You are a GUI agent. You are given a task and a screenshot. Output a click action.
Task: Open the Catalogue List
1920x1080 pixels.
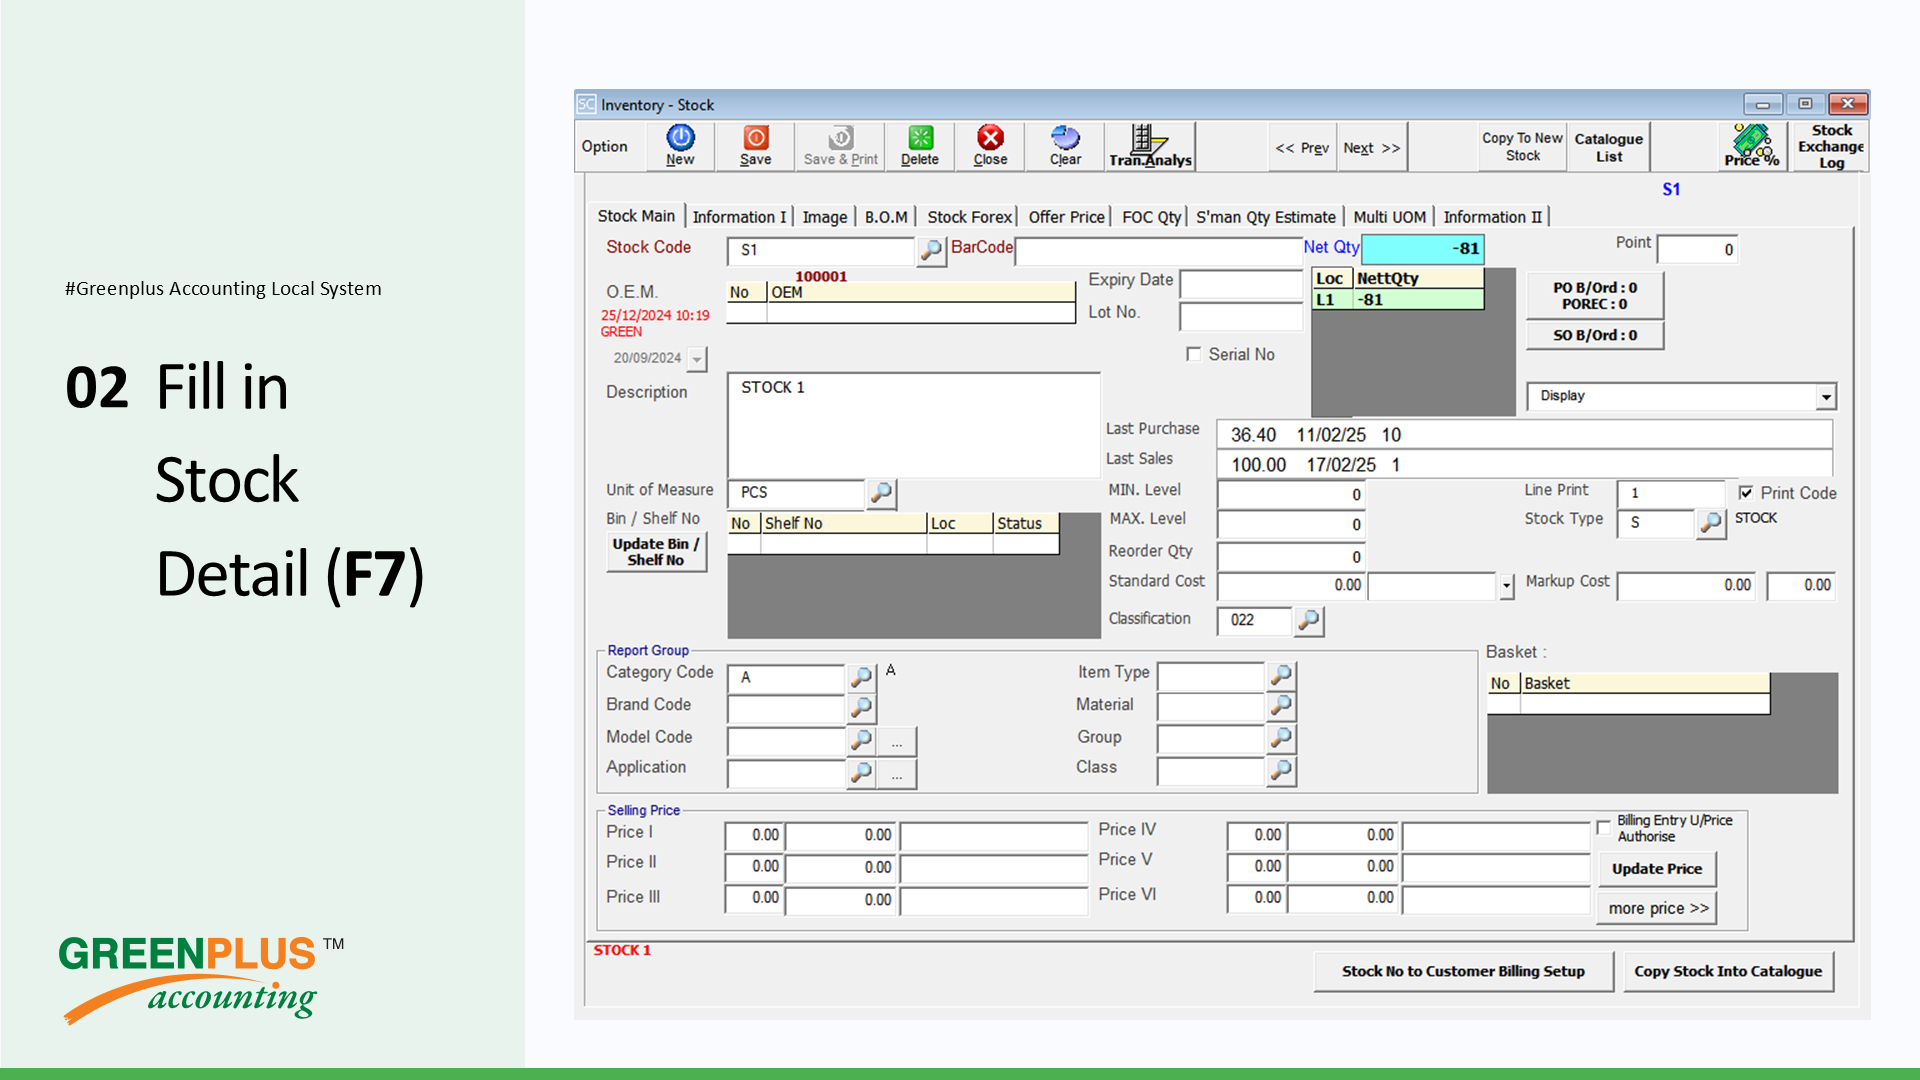(x=1608, y=147)
